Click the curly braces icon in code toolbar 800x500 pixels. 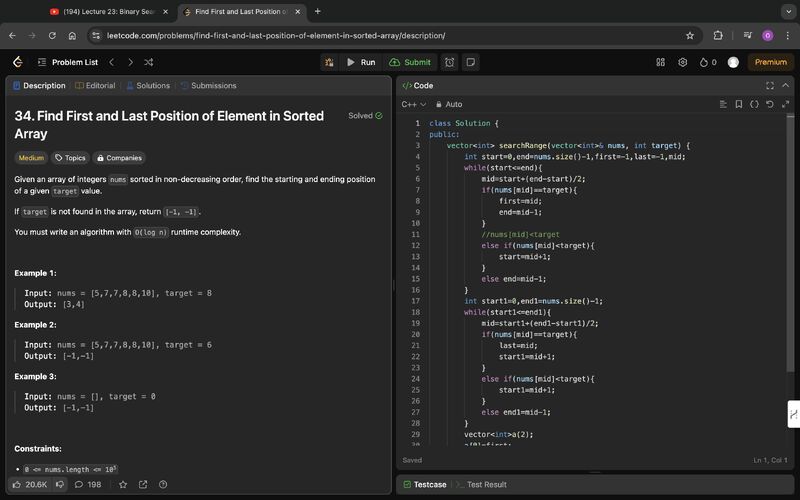(x=754, y=104)
